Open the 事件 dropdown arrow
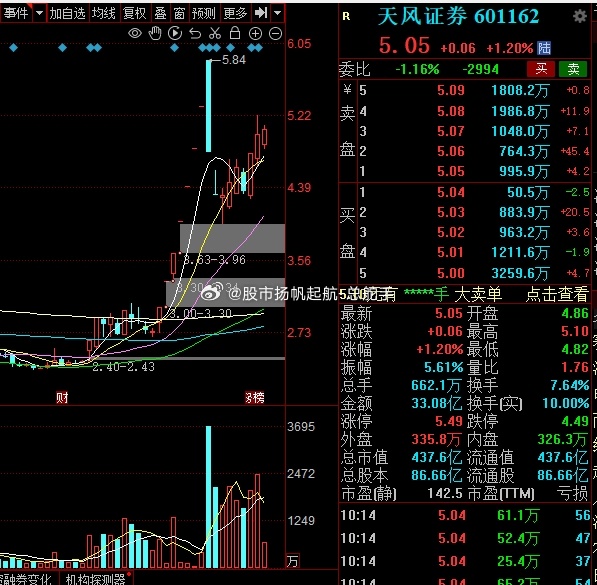597x585 pixels. (x=39, y=13)
